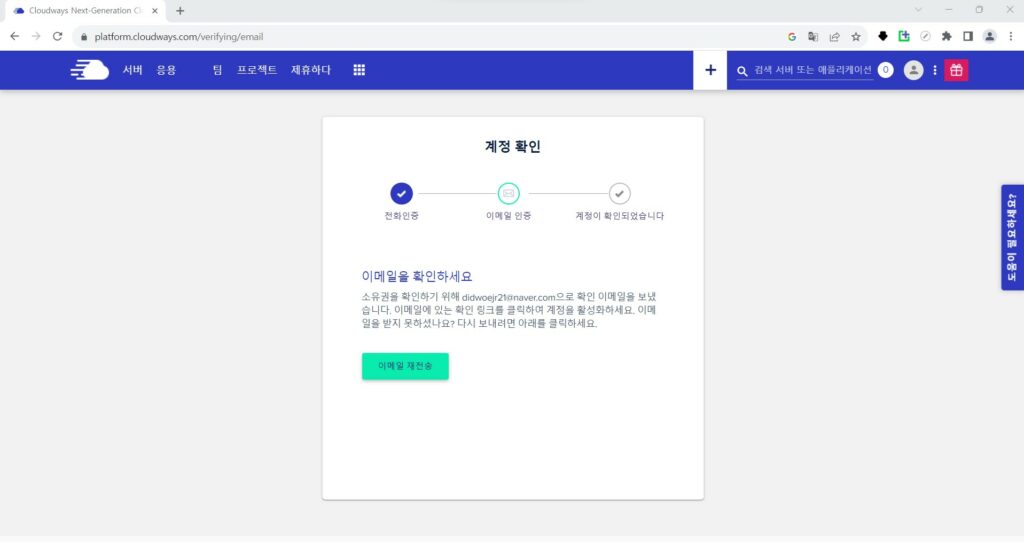Click the 이메일을 확인하세요 heading
1024x542 pixels.
417,276
